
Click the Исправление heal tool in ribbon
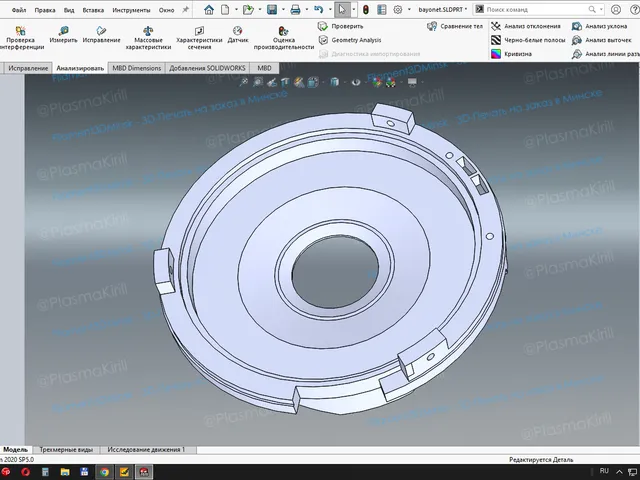[101, 35]
